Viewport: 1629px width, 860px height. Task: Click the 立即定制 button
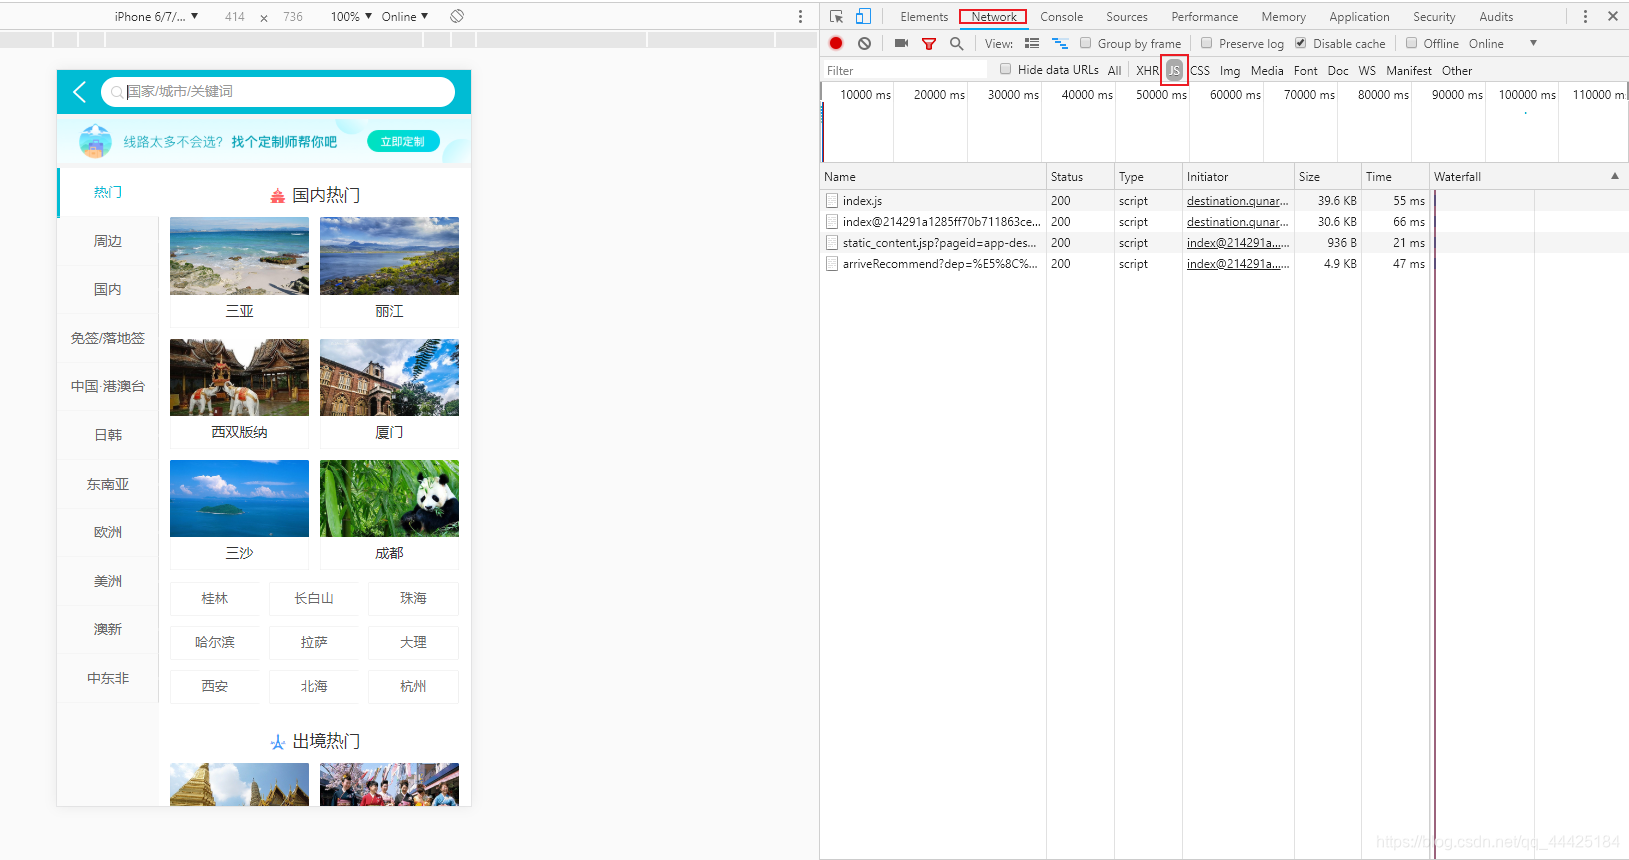(403, 141)
